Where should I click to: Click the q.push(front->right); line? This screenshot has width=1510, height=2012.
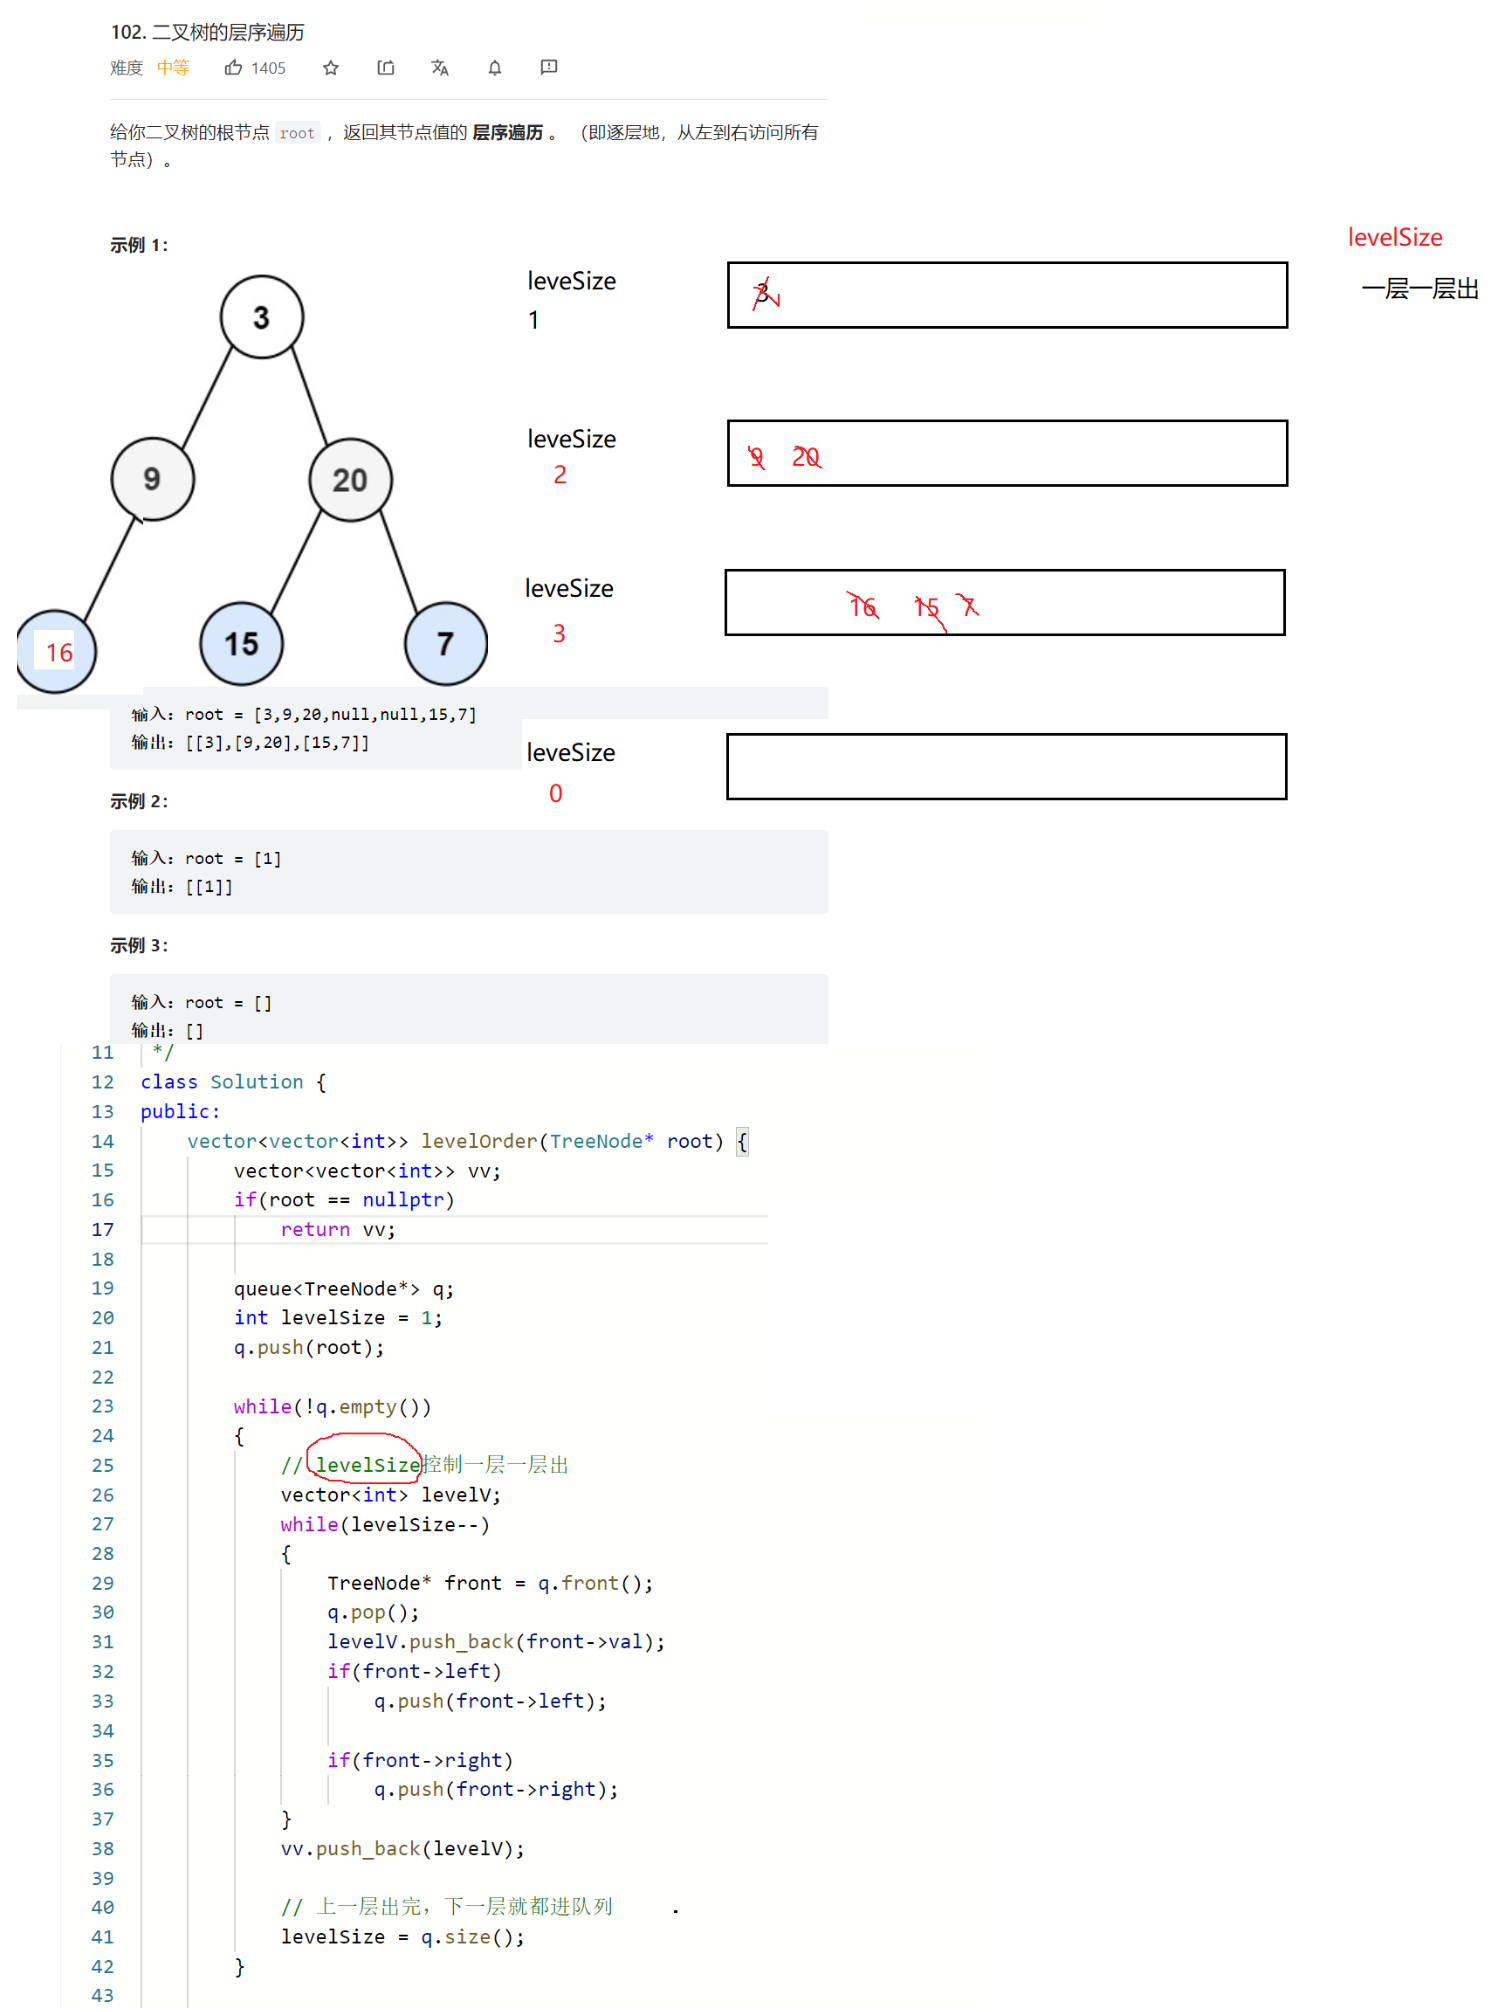(x=496, y=1789)
